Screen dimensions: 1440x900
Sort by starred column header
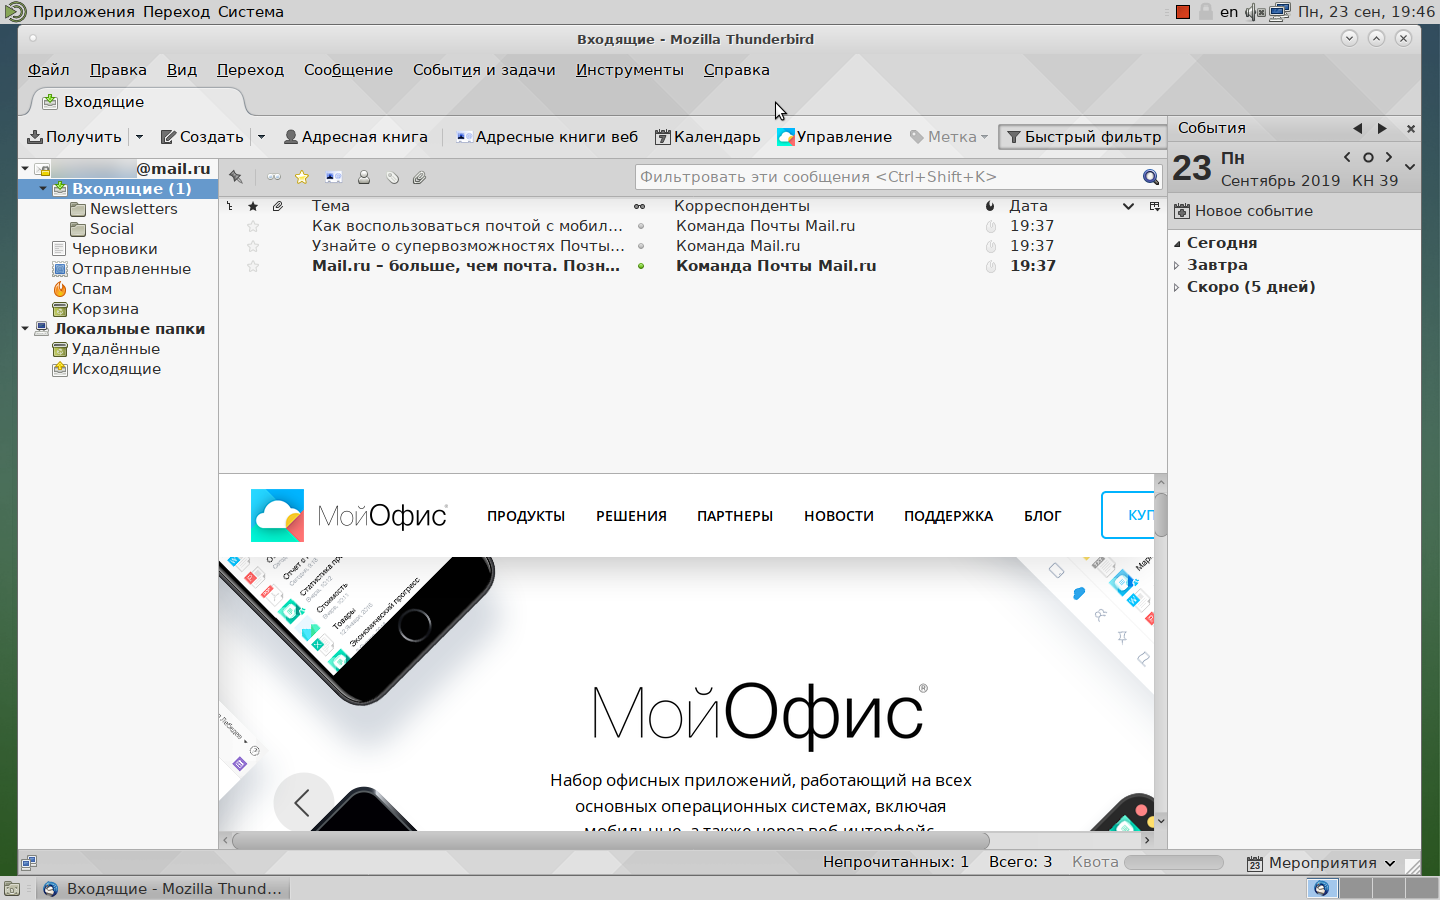(x=253, y=206)
